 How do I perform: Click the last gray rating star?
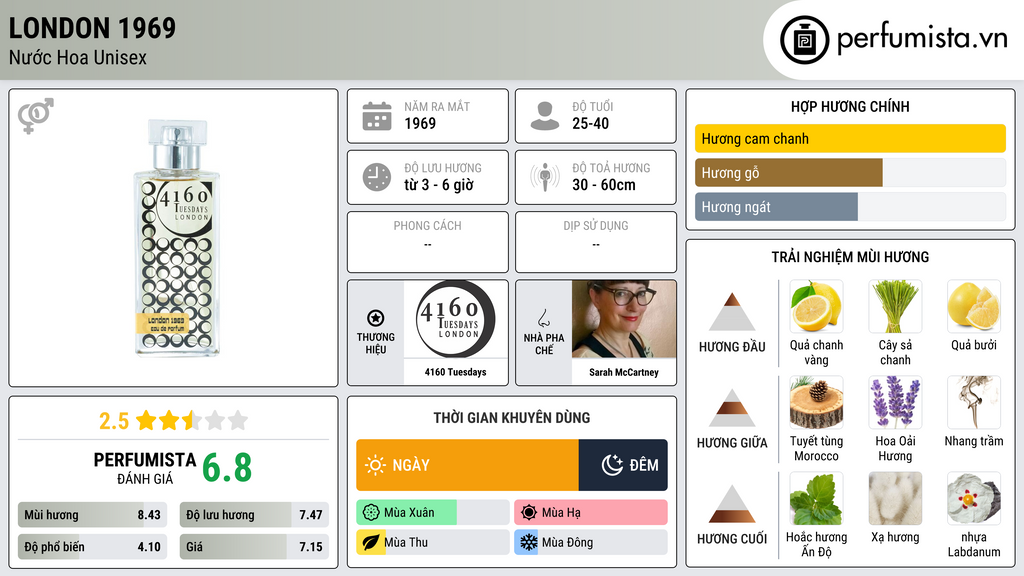[238, 420]
